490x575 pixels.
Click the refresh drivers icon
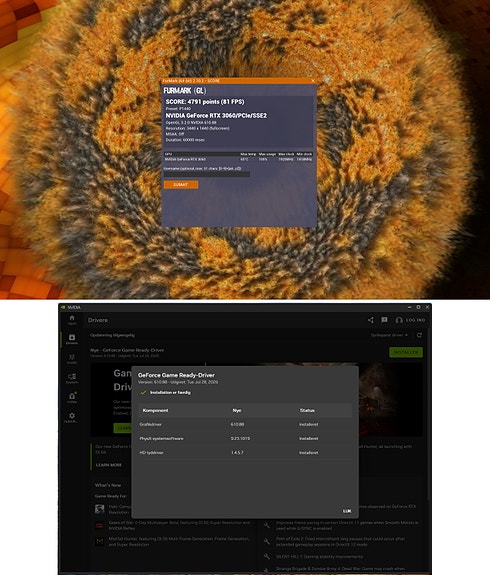419,335
